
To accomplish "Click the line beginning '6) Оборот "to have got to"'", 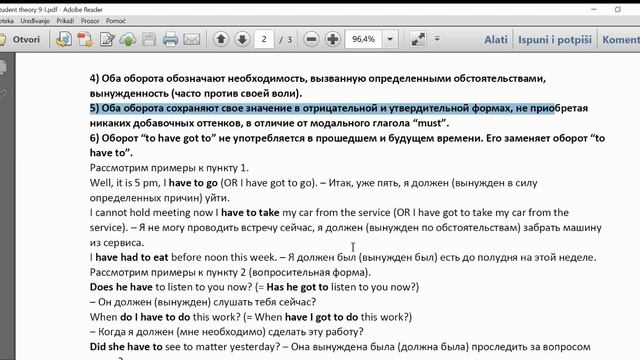I will click(347, 138).
